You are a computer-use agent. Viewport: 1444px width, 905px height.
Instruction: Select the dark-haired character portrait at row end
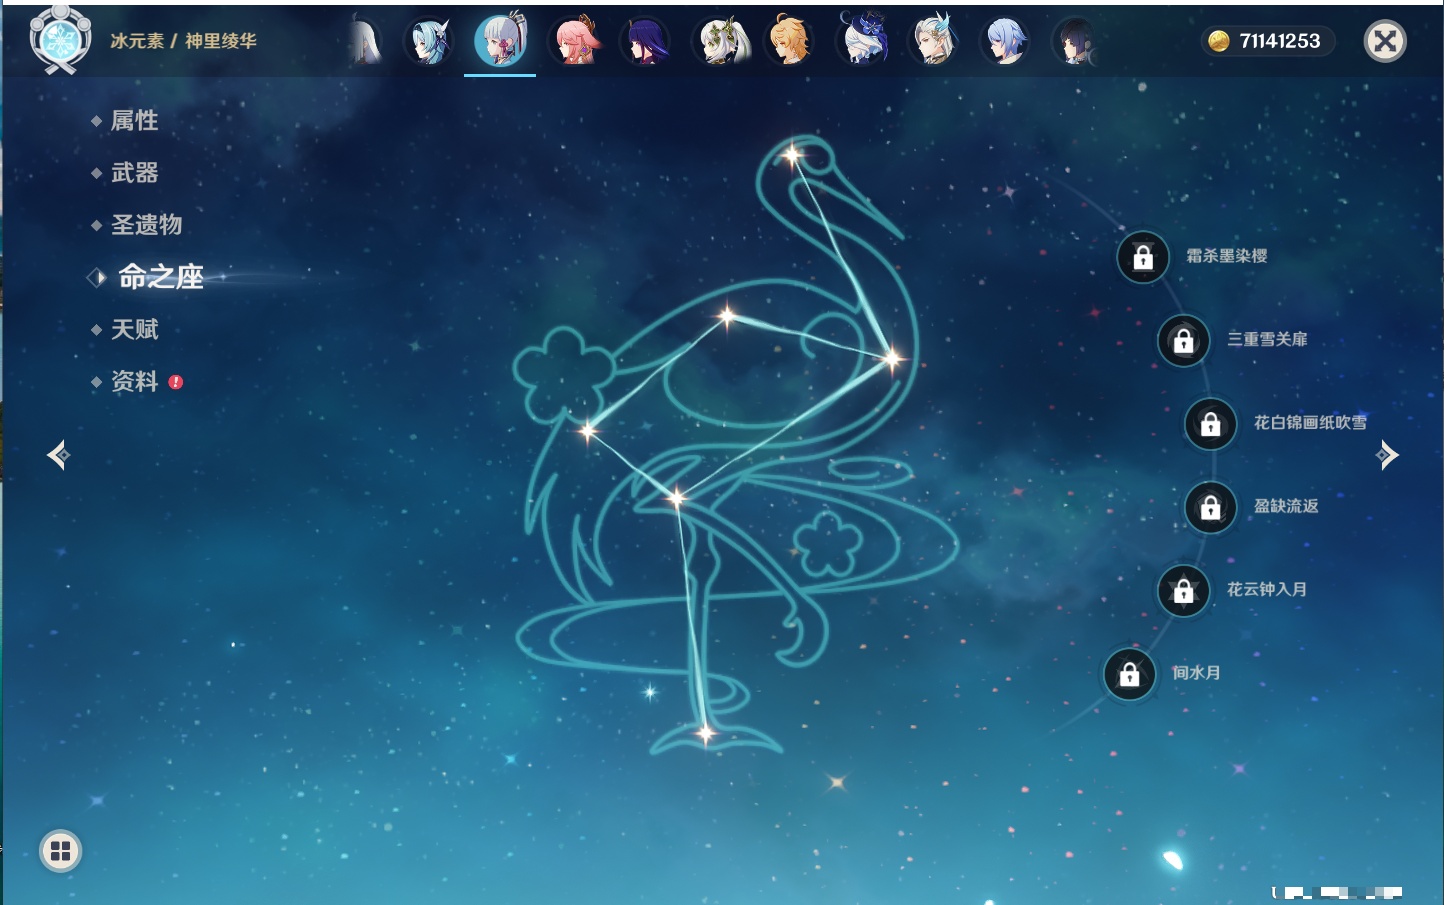click(1076, 41)
